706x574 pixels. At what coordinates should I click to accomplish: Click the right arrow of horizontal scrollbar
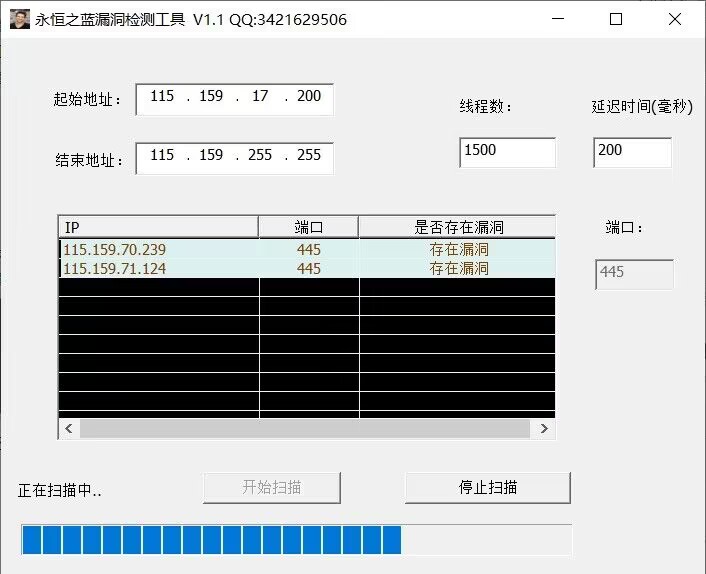[x=544, y=428]
